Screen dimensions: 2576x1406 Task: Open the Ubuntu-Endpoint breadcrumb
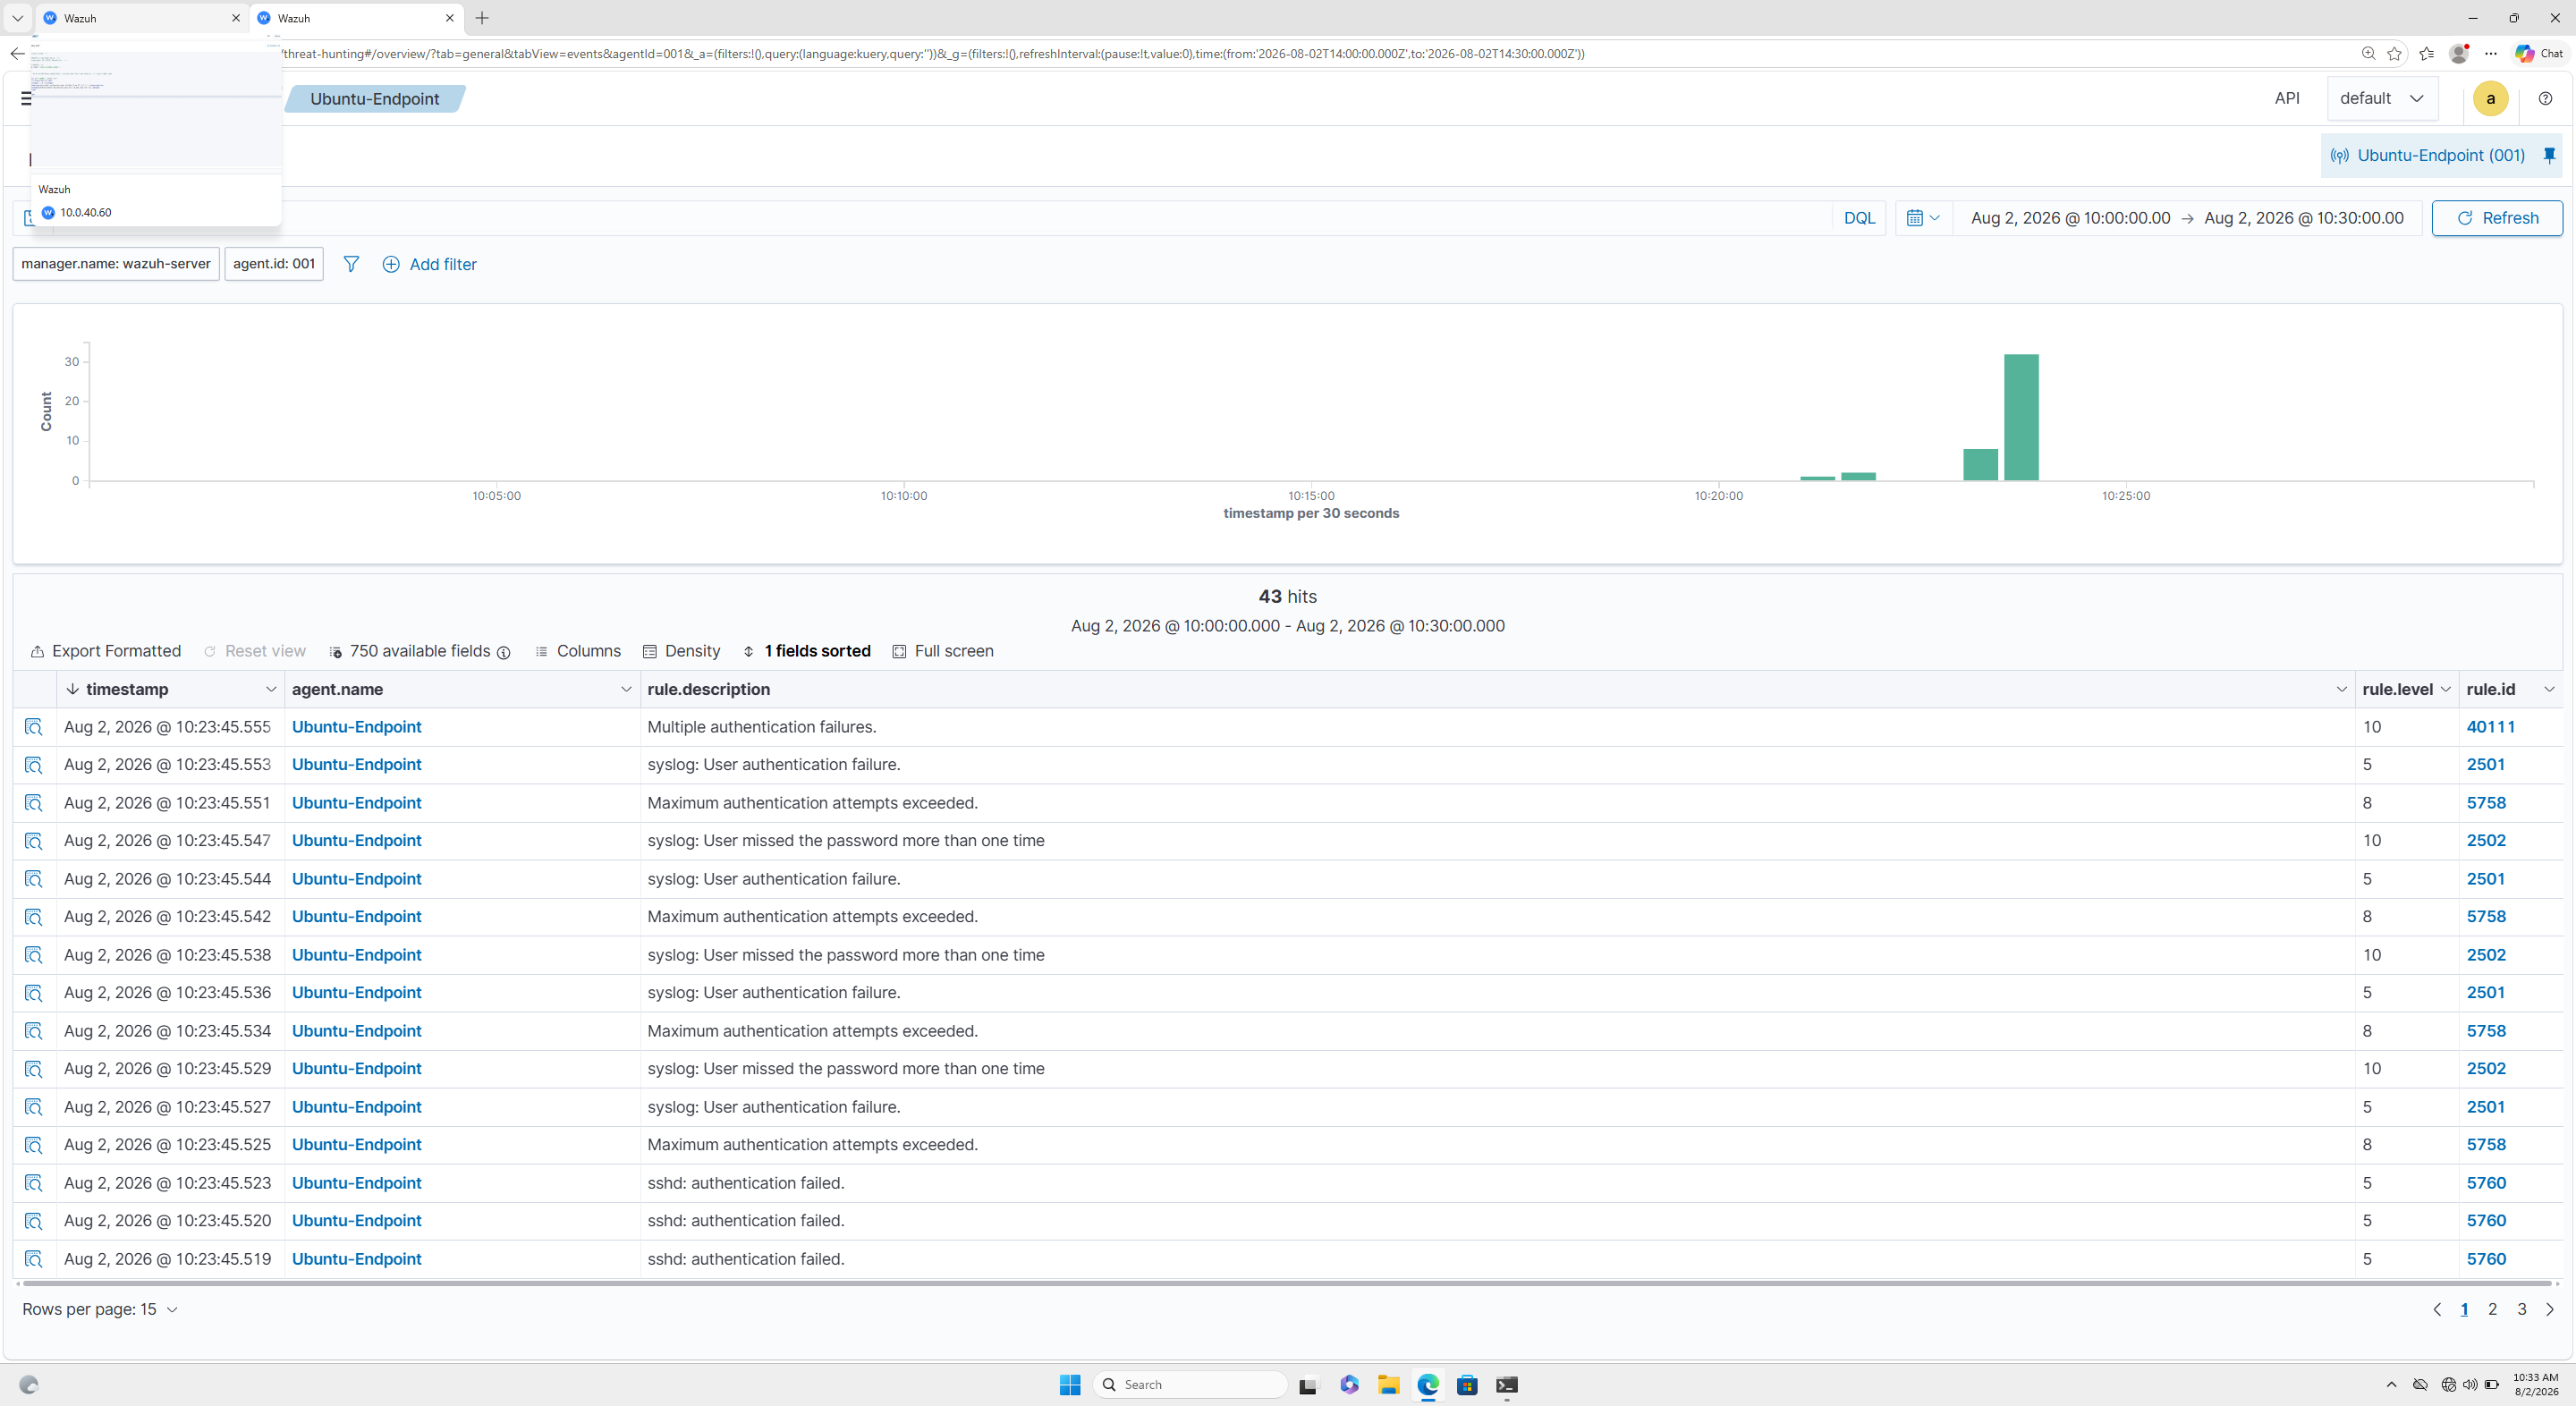coord(374,99)
